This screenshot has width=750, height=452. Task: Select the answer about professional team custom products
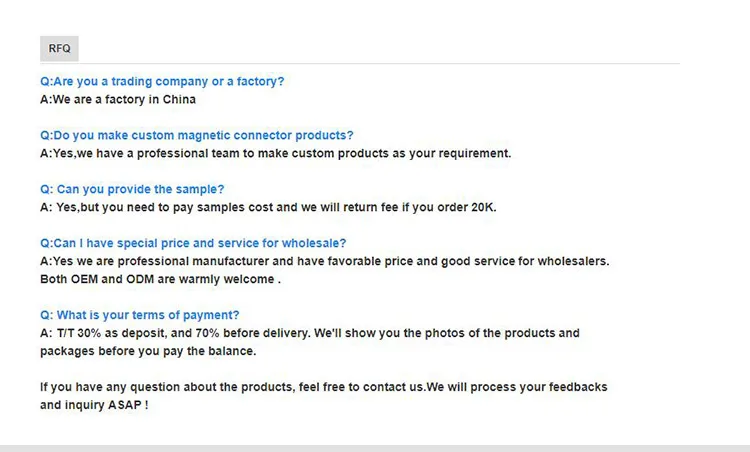(275, 153)
